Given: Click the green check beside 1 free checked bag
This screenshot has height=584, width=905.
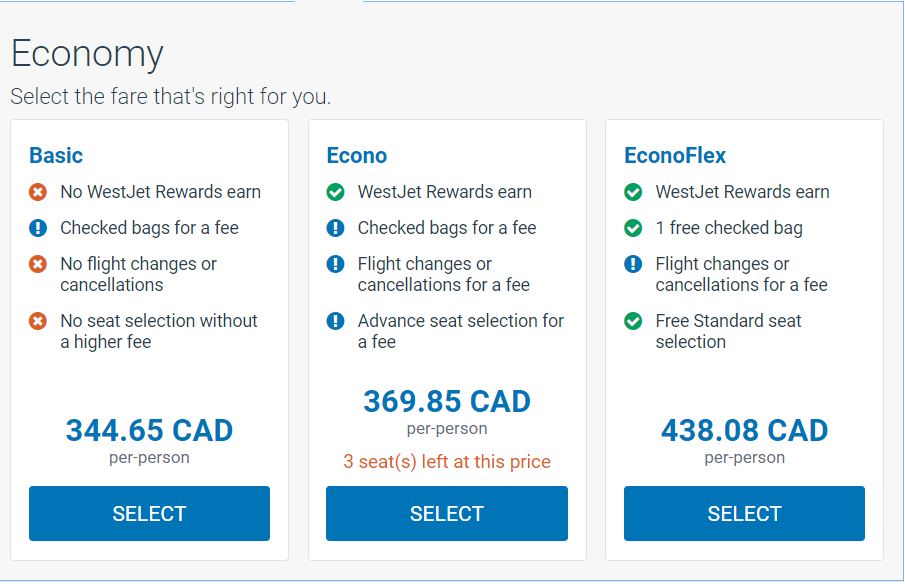Looking at the screenshot, I should click(633, 228).
